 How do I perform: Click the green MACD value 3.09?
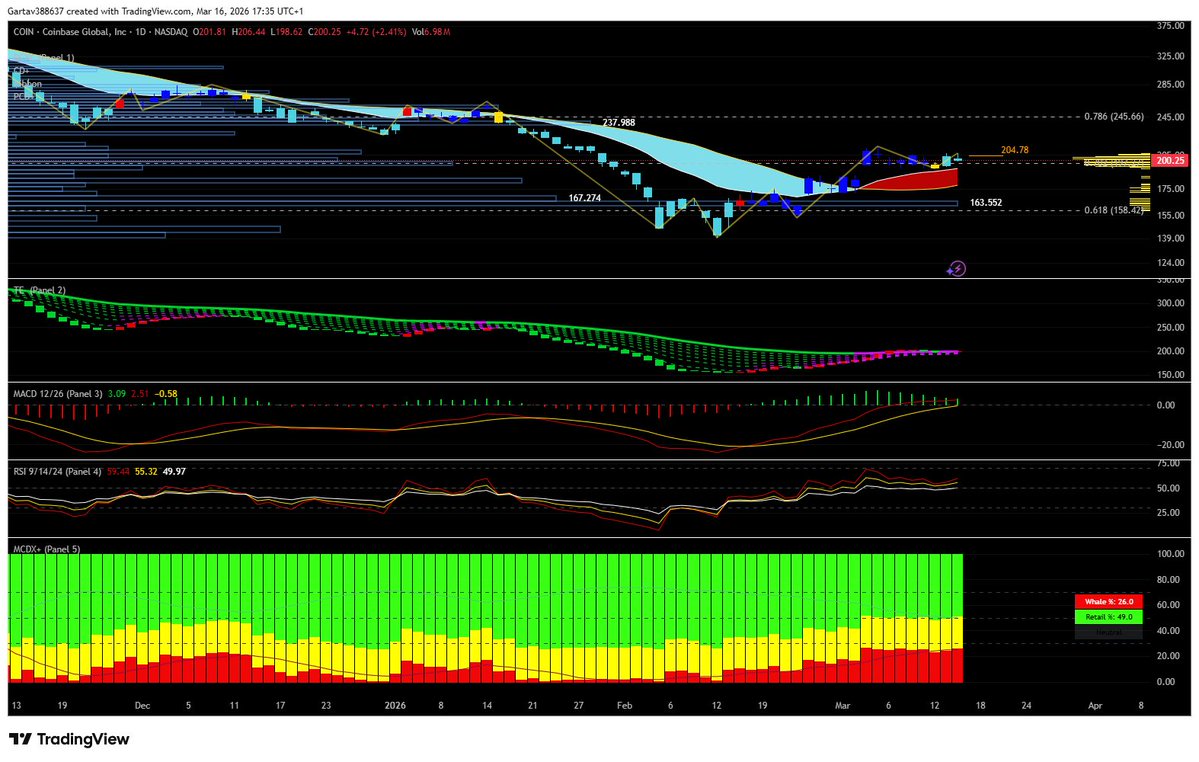point(117,394)
